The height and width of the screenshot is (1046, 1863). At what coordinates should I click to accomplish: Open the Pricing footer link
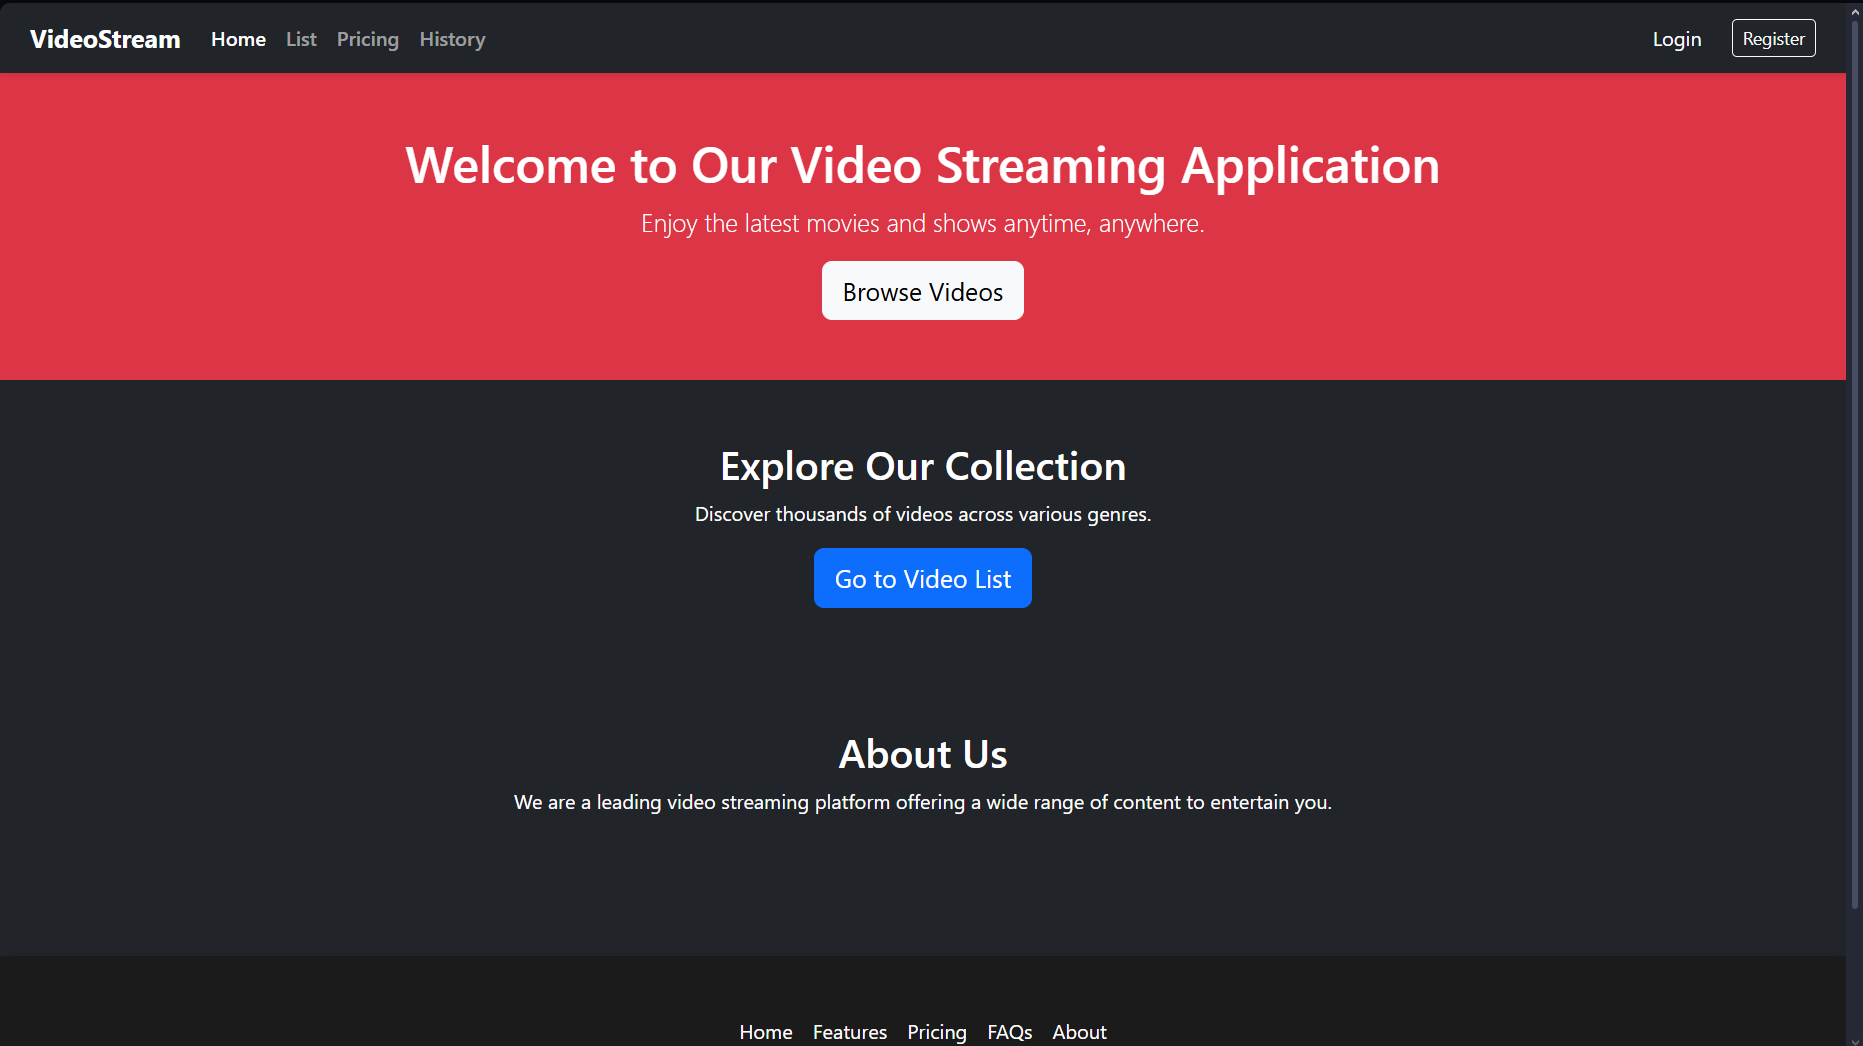coord(936,1032)
